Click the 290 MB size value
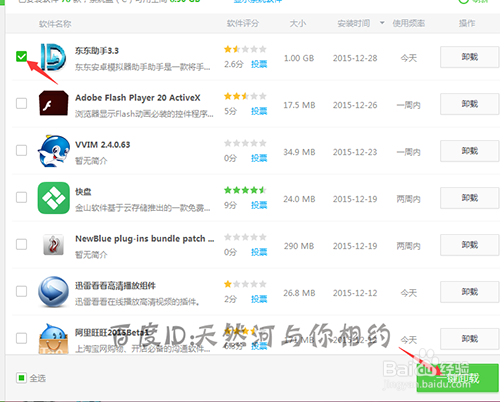Viewport: 500px width, 402px height. point(299,246)
